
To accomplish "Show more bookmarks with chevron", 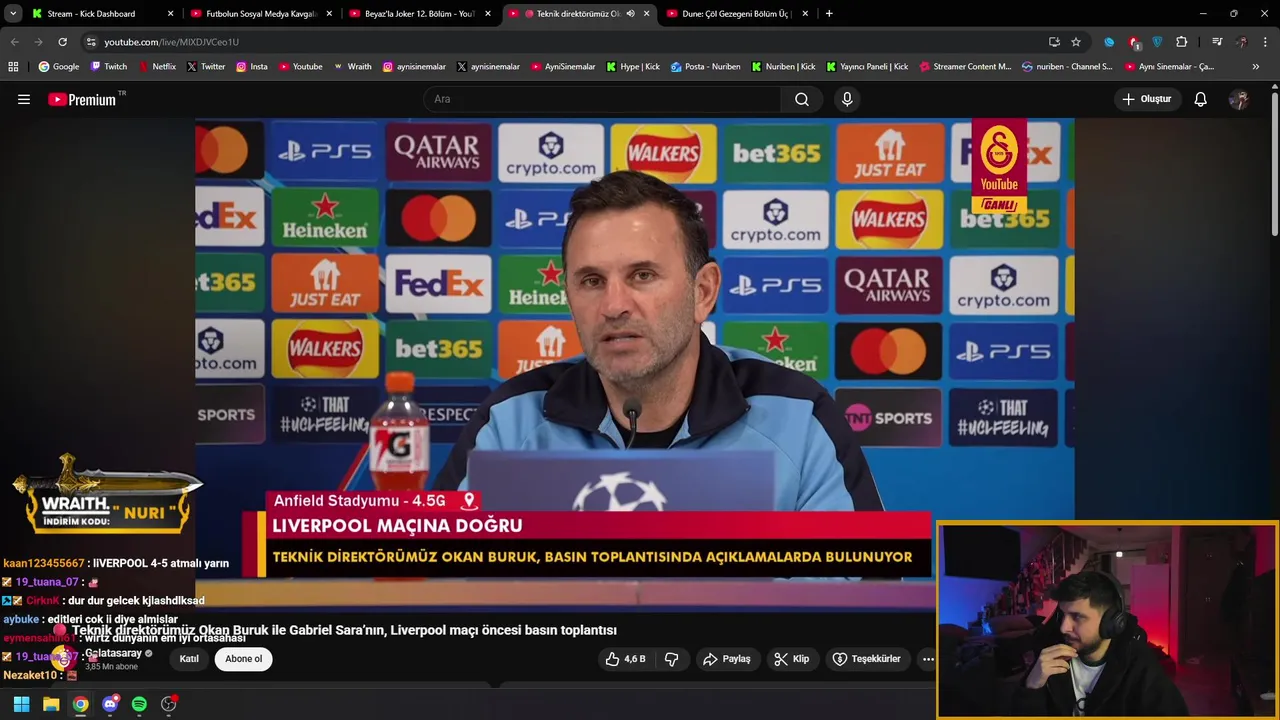I will click(1256, 67).
